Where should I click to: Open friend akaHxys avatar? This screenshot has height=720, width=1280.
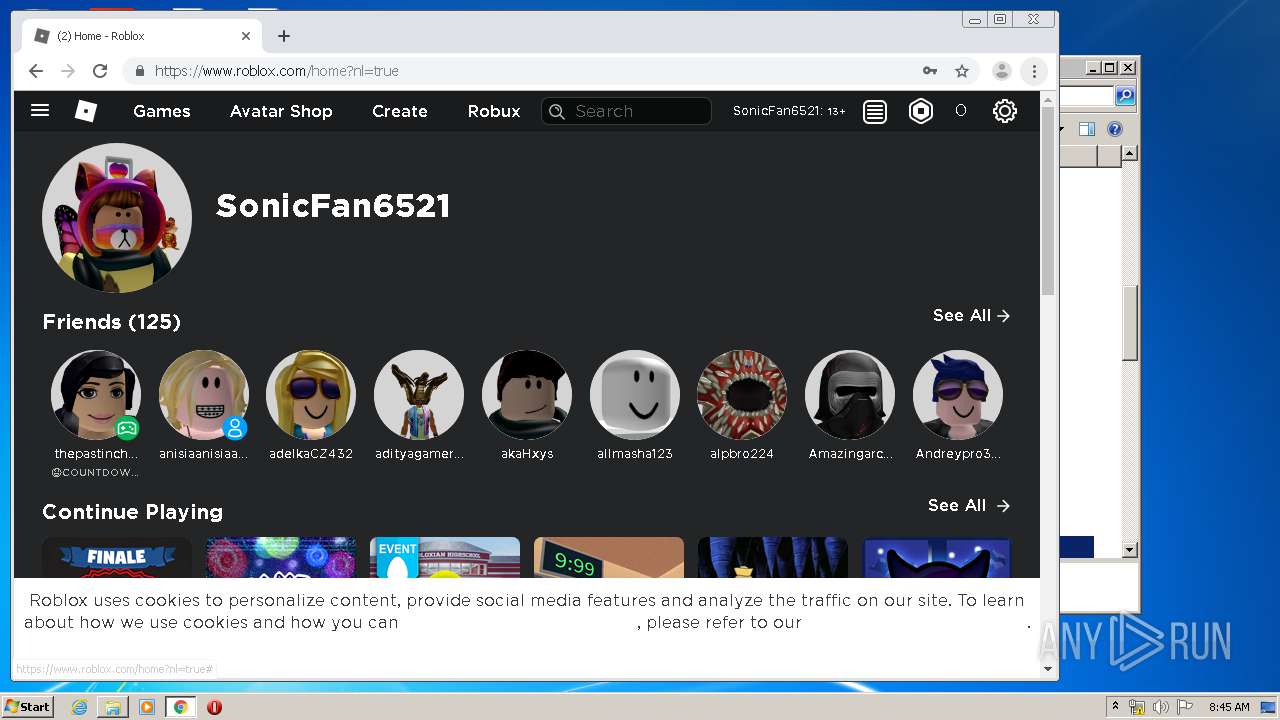[x=527, y=395]
